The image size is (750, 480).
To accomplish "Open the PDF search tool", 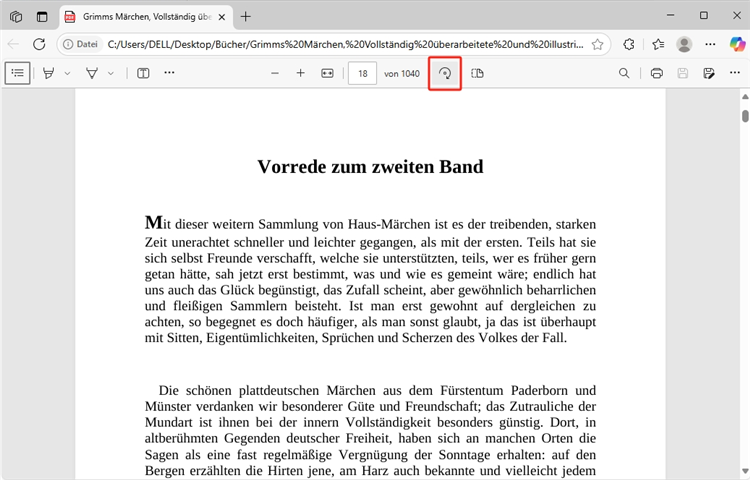I will coord(624,73).
